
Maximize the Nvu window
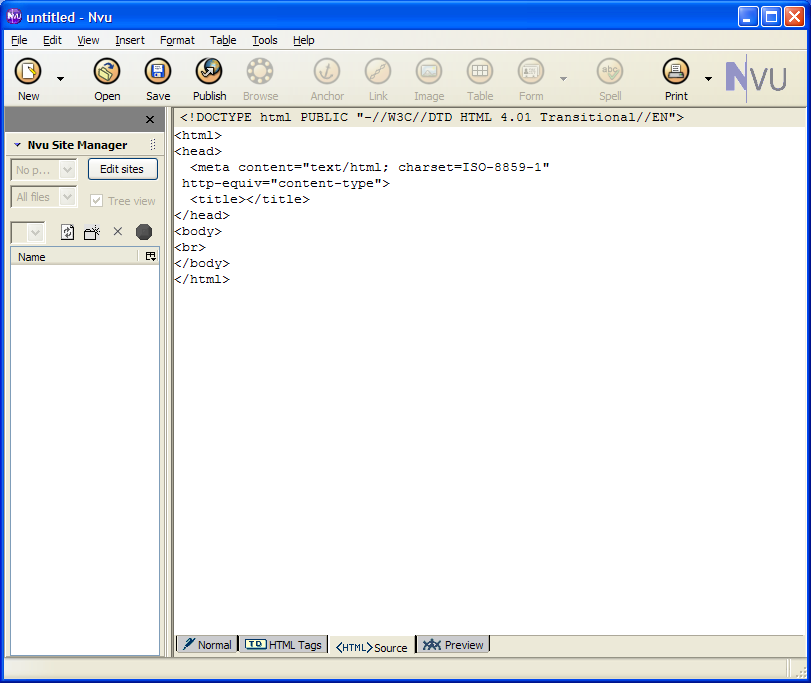point(771,17)
